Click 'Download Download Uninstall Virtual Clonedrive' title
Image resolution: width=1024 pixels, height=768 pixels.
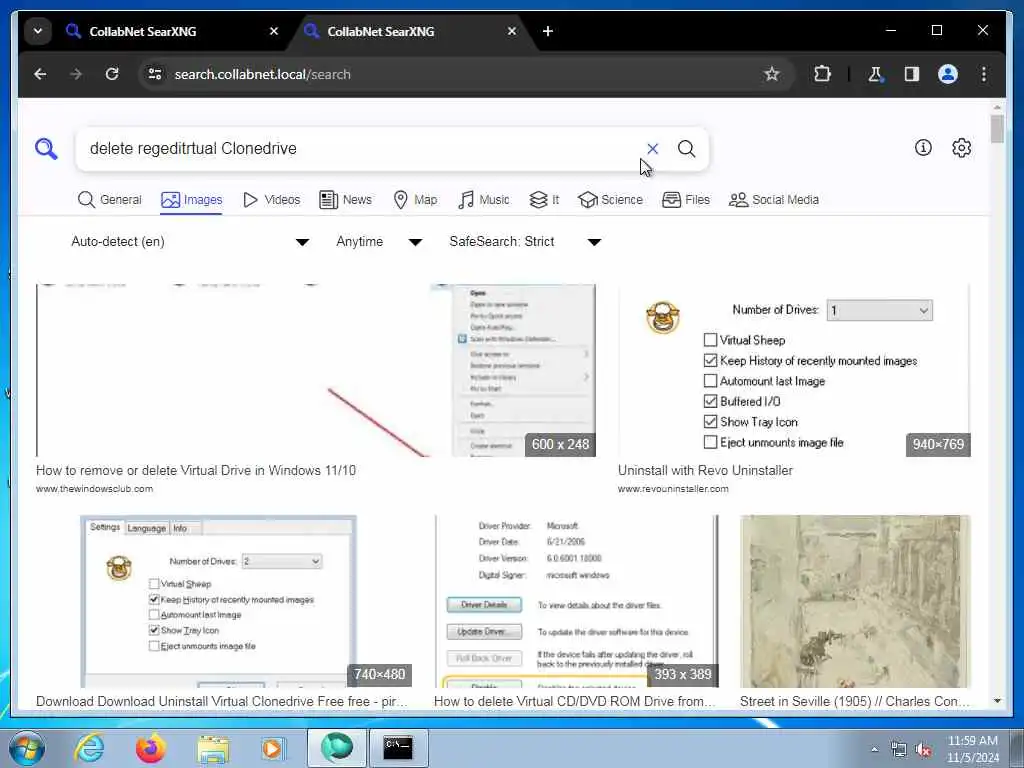(222, 701)
